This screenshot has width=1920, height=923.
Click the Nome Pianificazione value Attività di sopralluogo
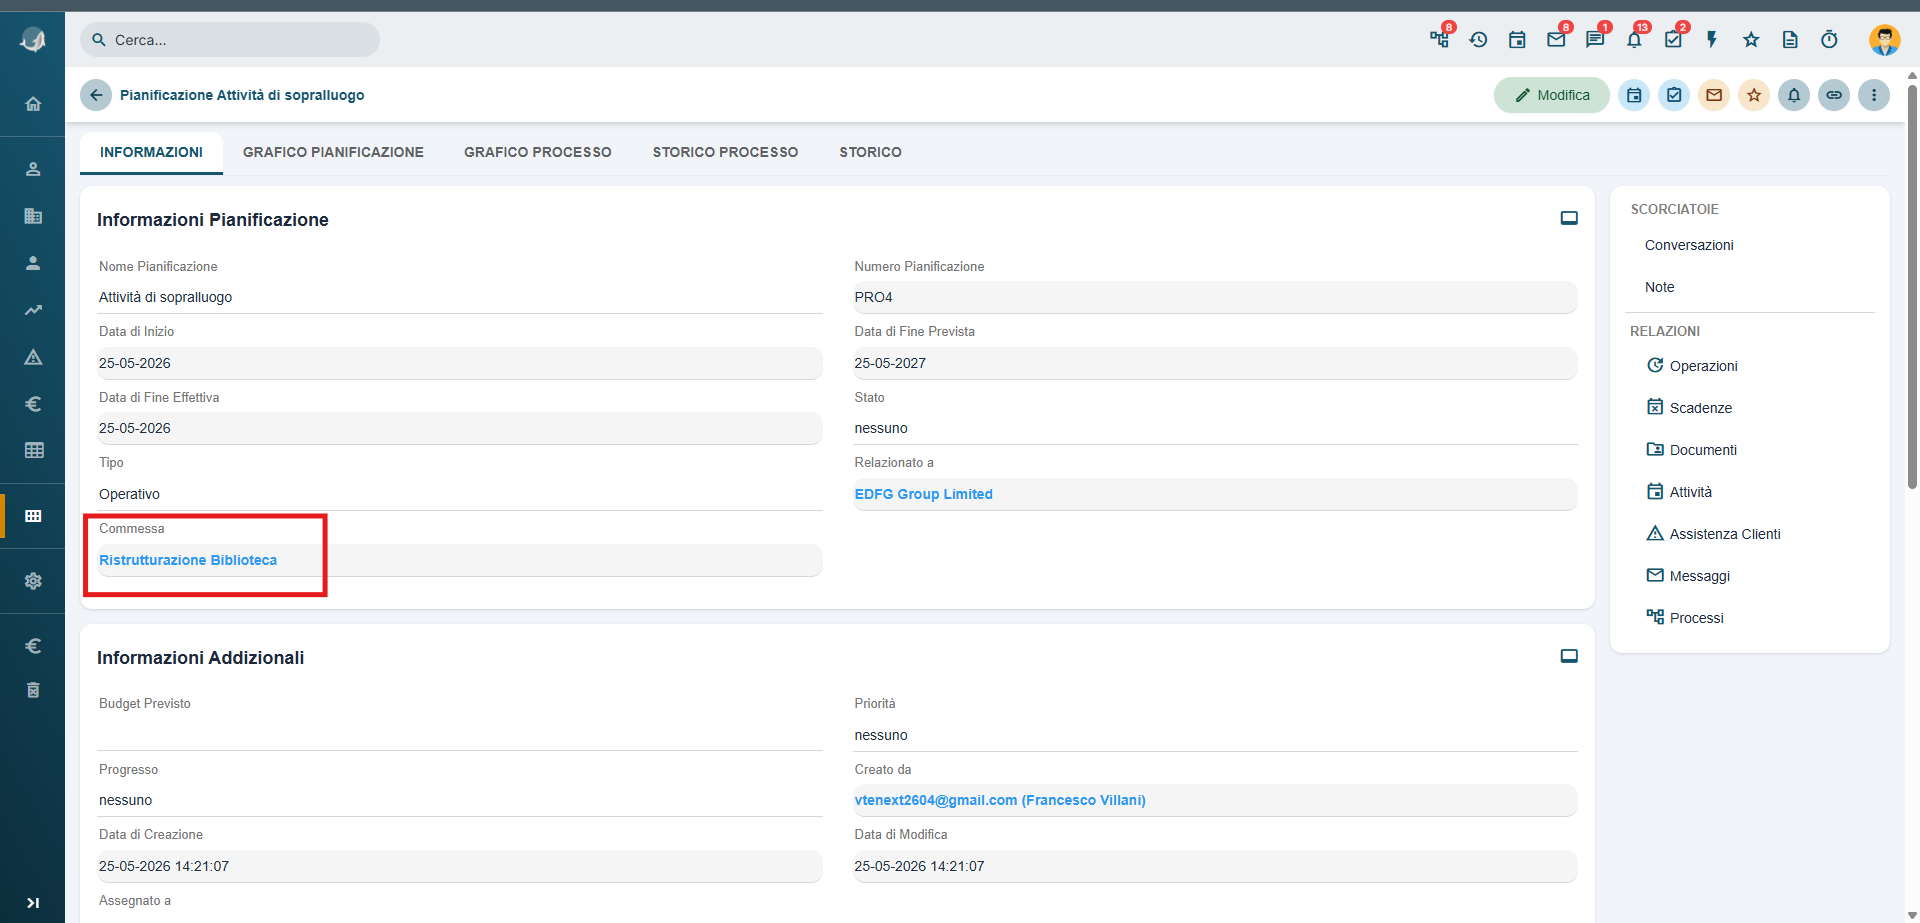point(165,297)
